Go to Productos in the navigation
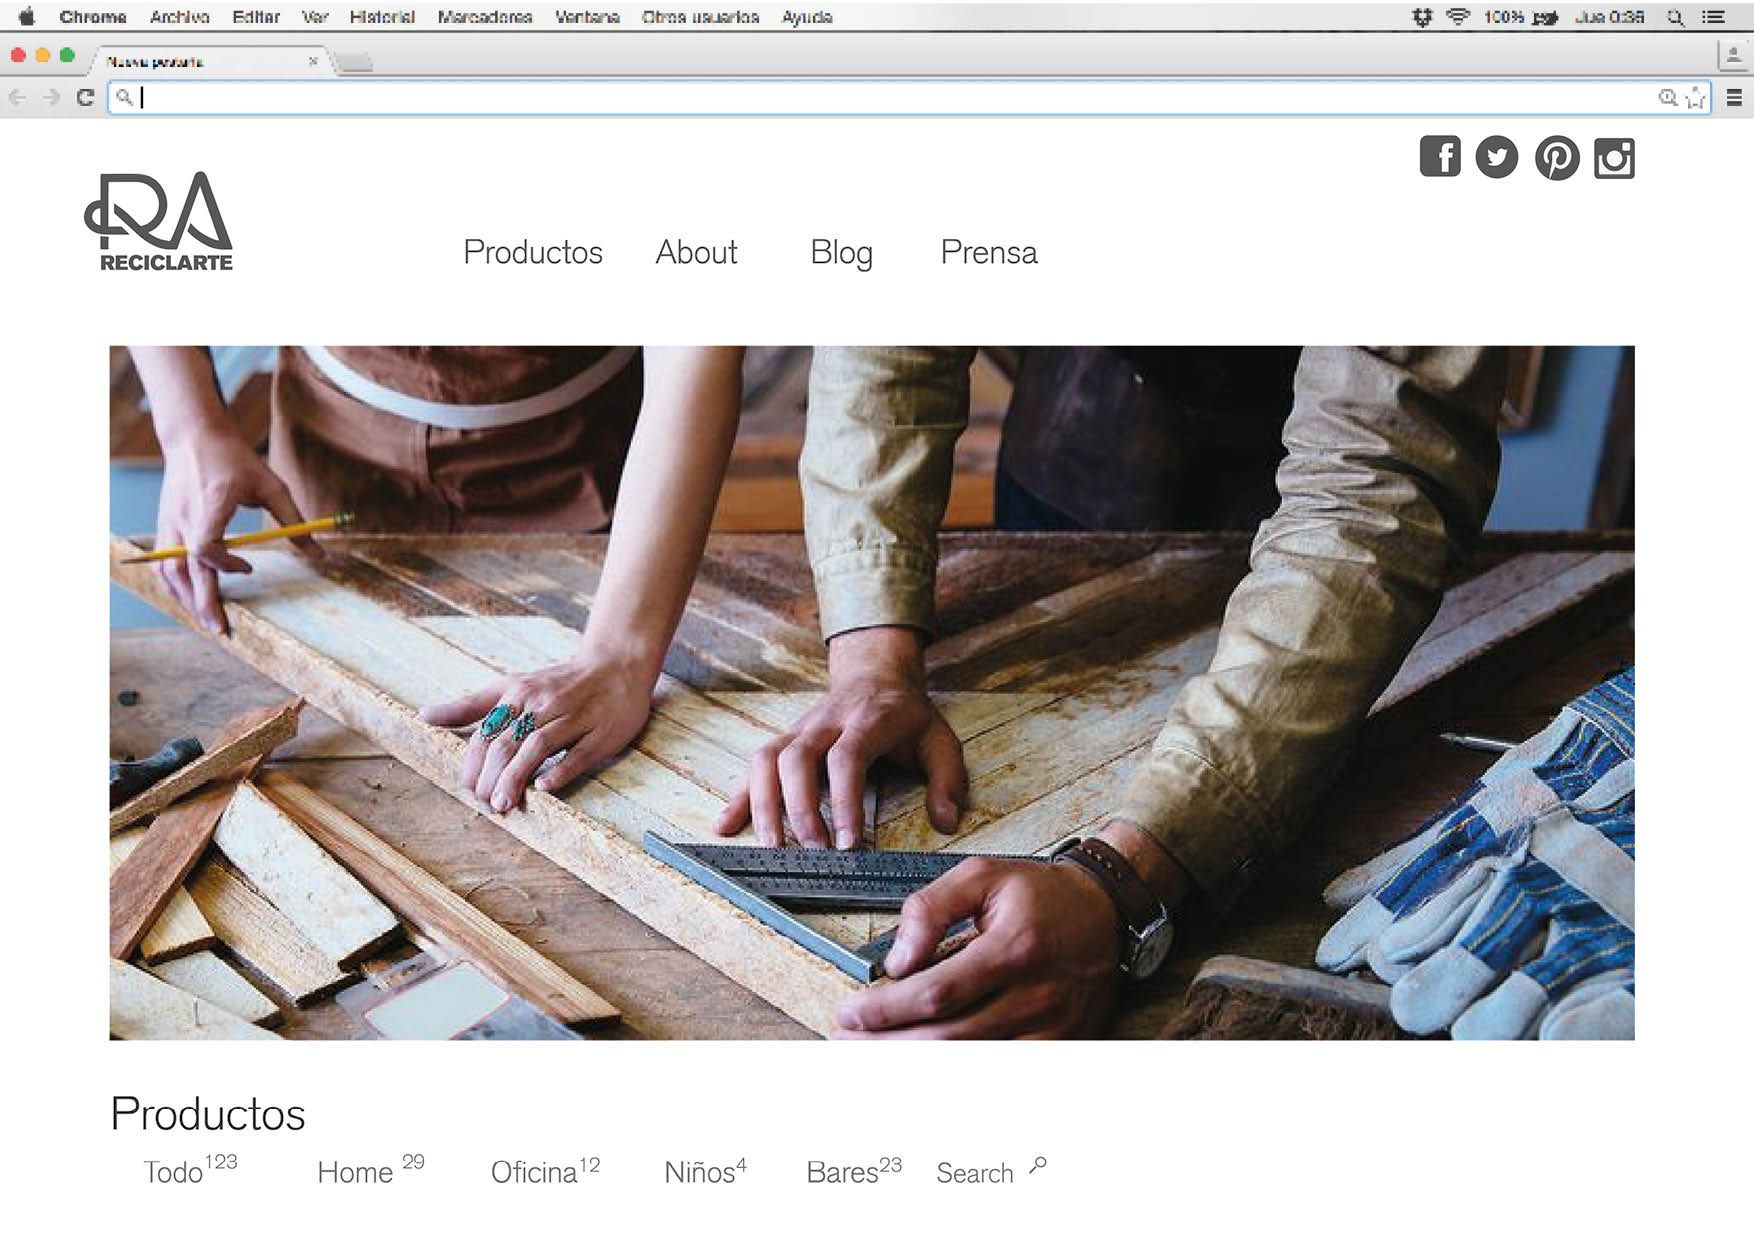The image size is (1754, 1240). [533, 252]
